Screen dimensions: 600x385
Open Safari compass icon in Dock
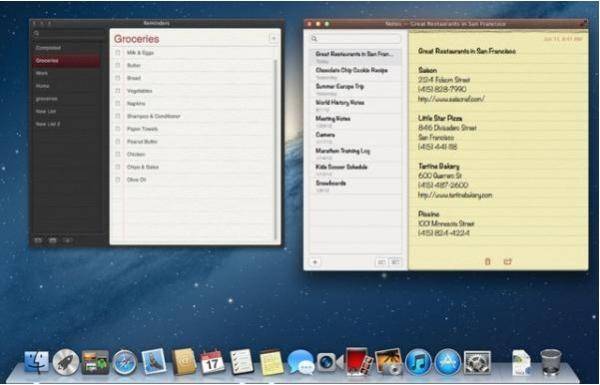pyautogui.click(x=124, y=362)
